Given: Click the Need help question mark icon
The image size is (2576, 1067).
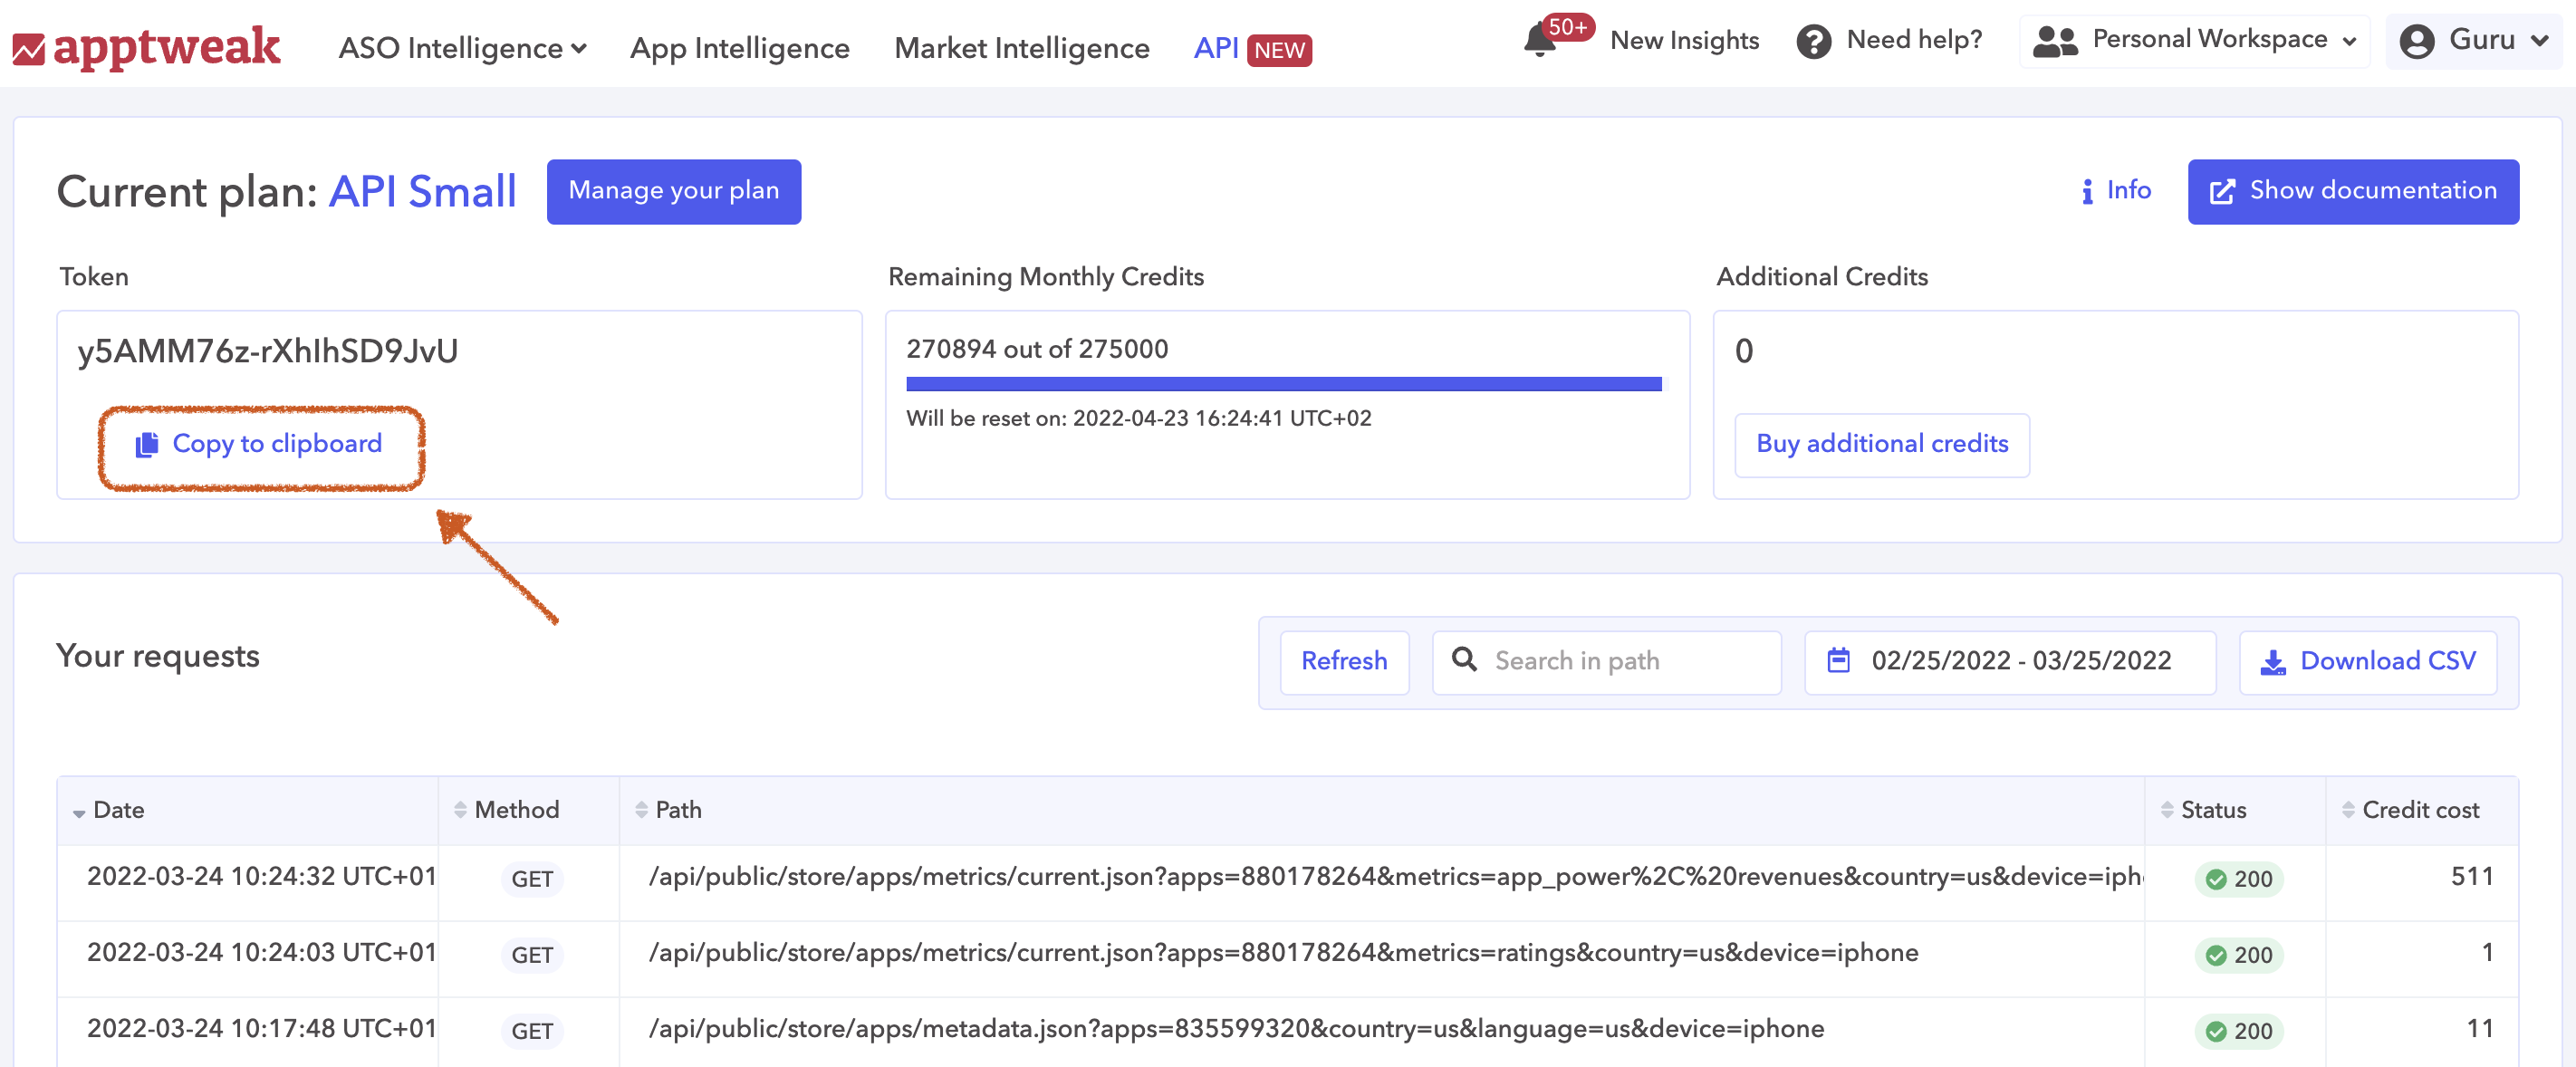Looking at the screenshot, I should pyautogui.click(x=1813, y=42).
